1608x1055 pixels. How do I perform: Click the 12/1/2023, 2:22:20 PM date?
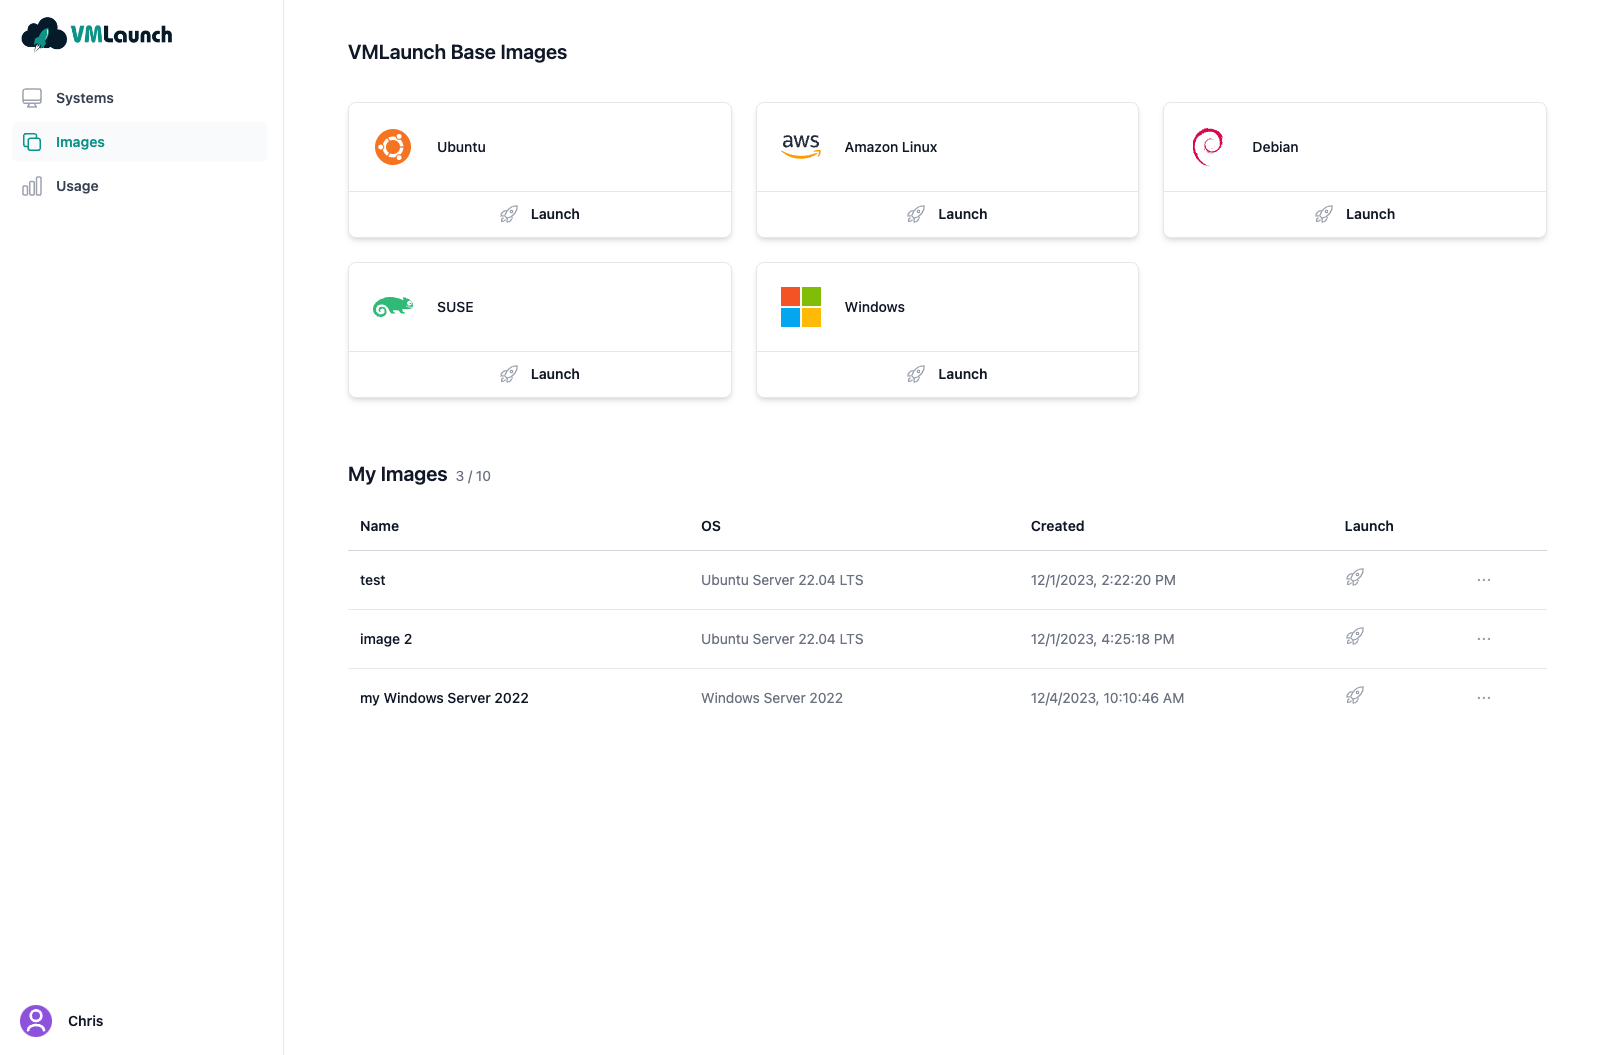1103,580
